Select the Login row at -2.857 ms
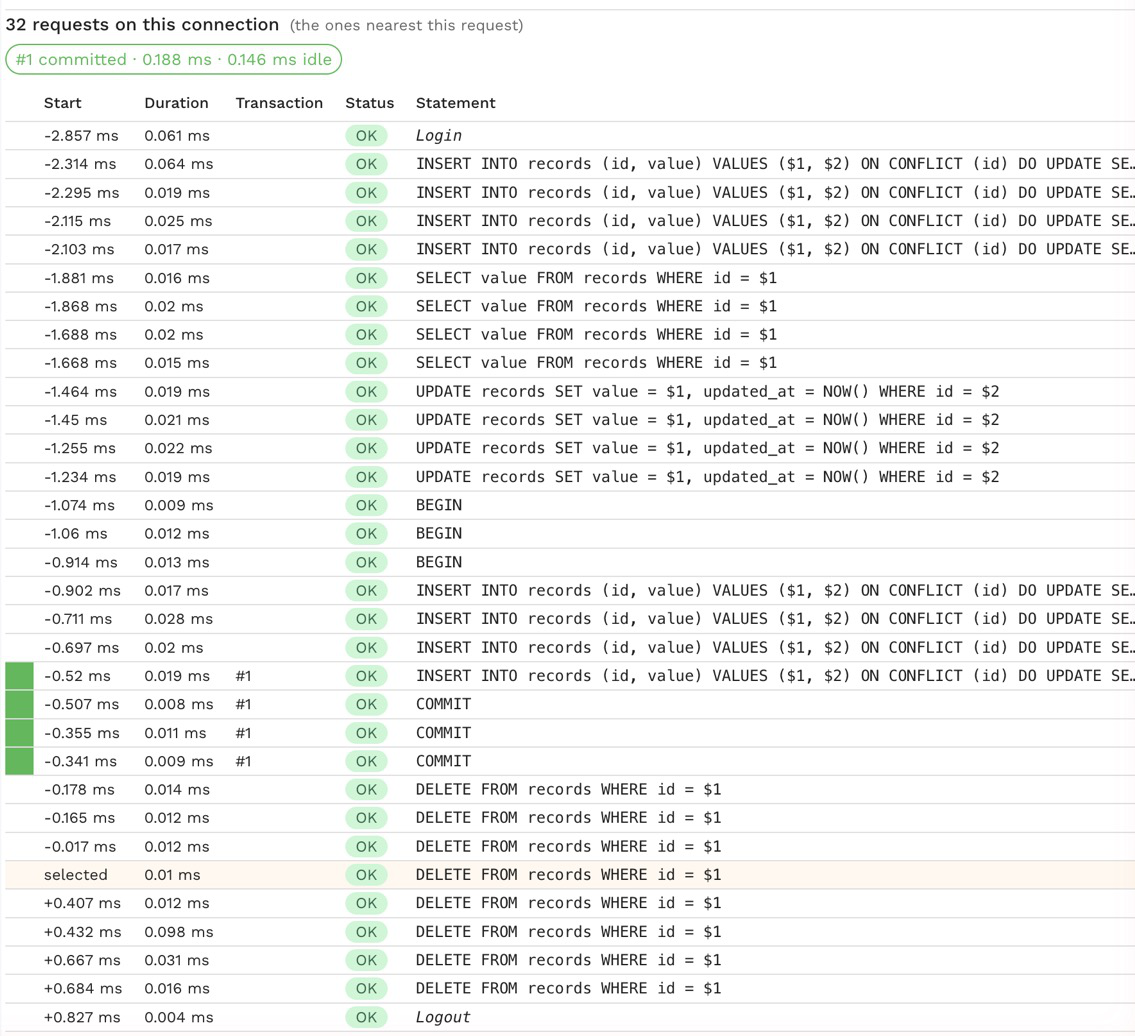 coord(570,135)
